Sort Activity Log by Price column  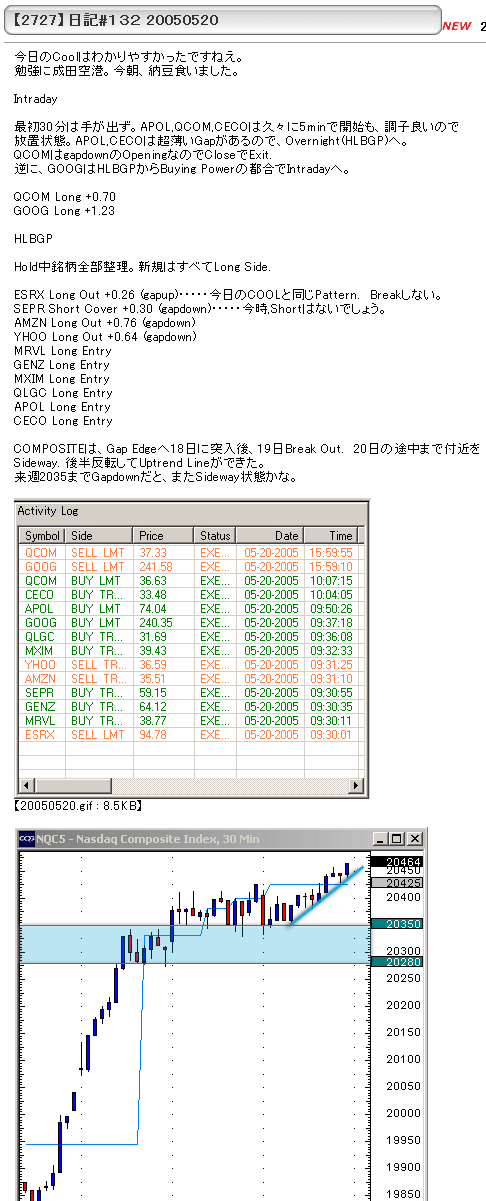tap(164, 536)
